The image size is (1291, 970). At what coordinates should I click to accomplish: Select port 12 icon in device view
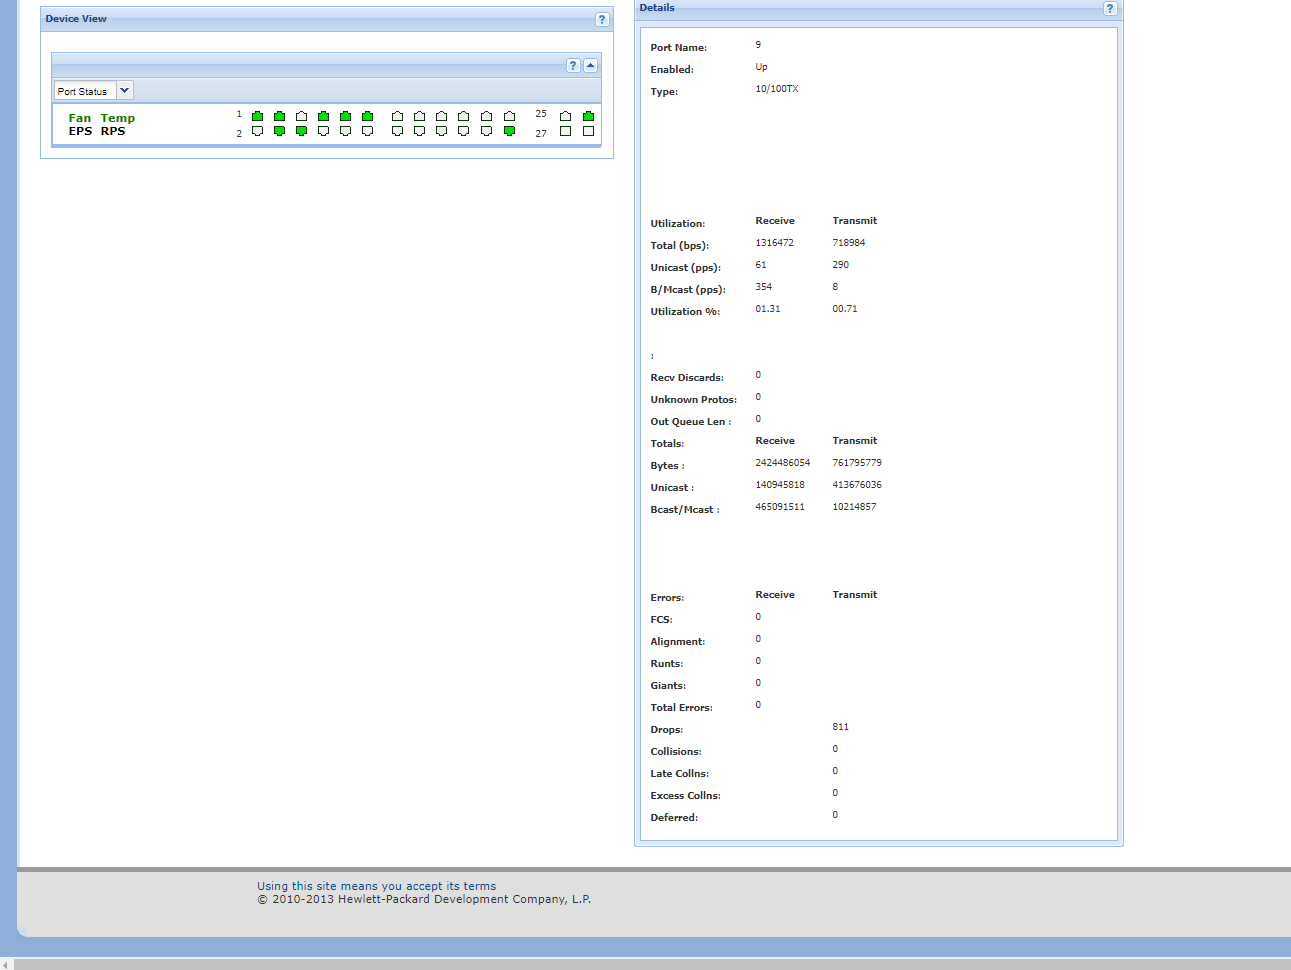click(x=367, y=131)
